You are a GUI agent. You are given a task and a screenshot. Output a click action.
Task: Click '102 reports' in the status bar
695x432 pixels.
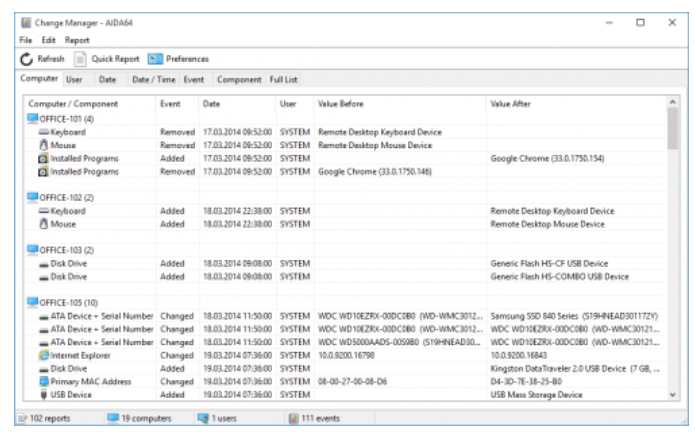click(50, 418)
